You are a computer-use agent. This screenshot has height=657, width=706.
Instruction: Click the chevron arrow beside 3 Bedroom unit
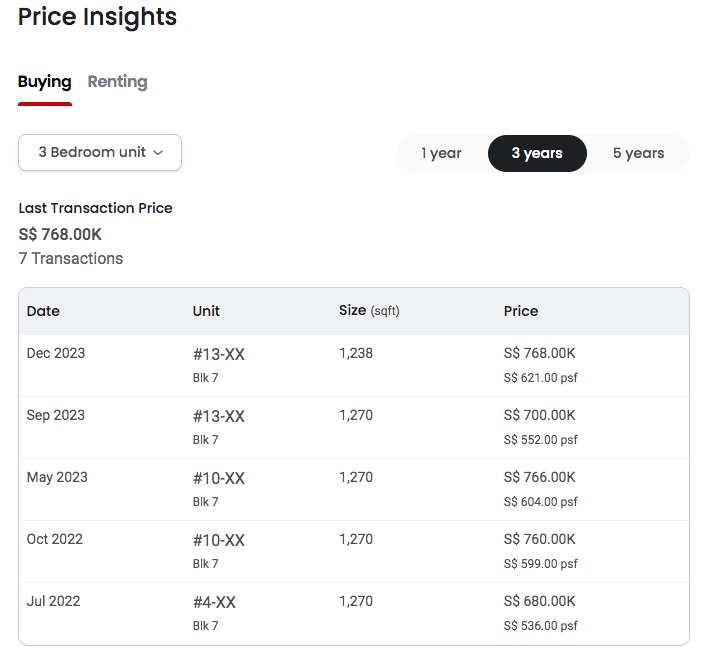[158, 153]
